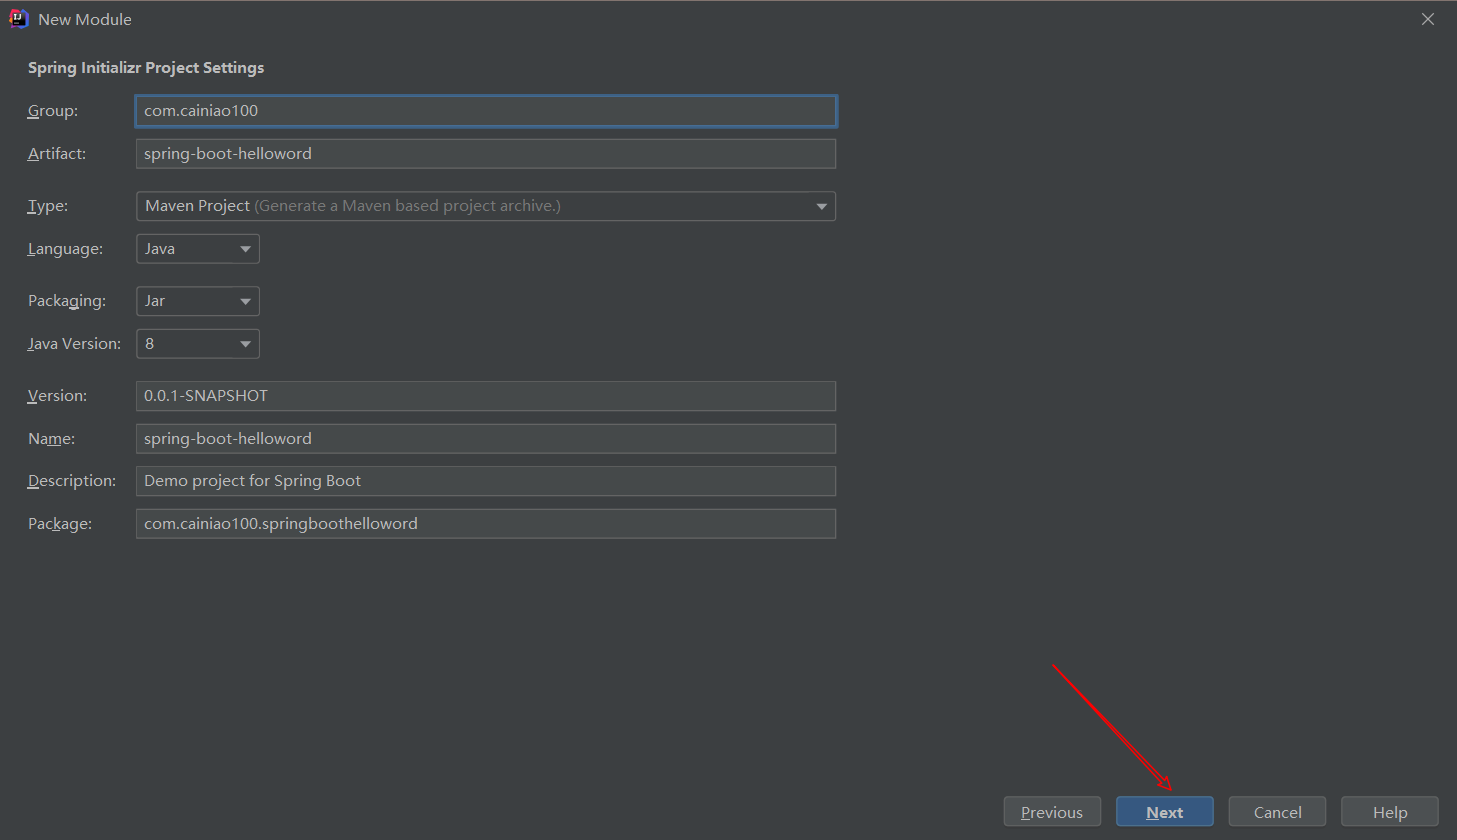
Task: Open the Packaging dropdown showing Jar
Action: click(198, 301)
